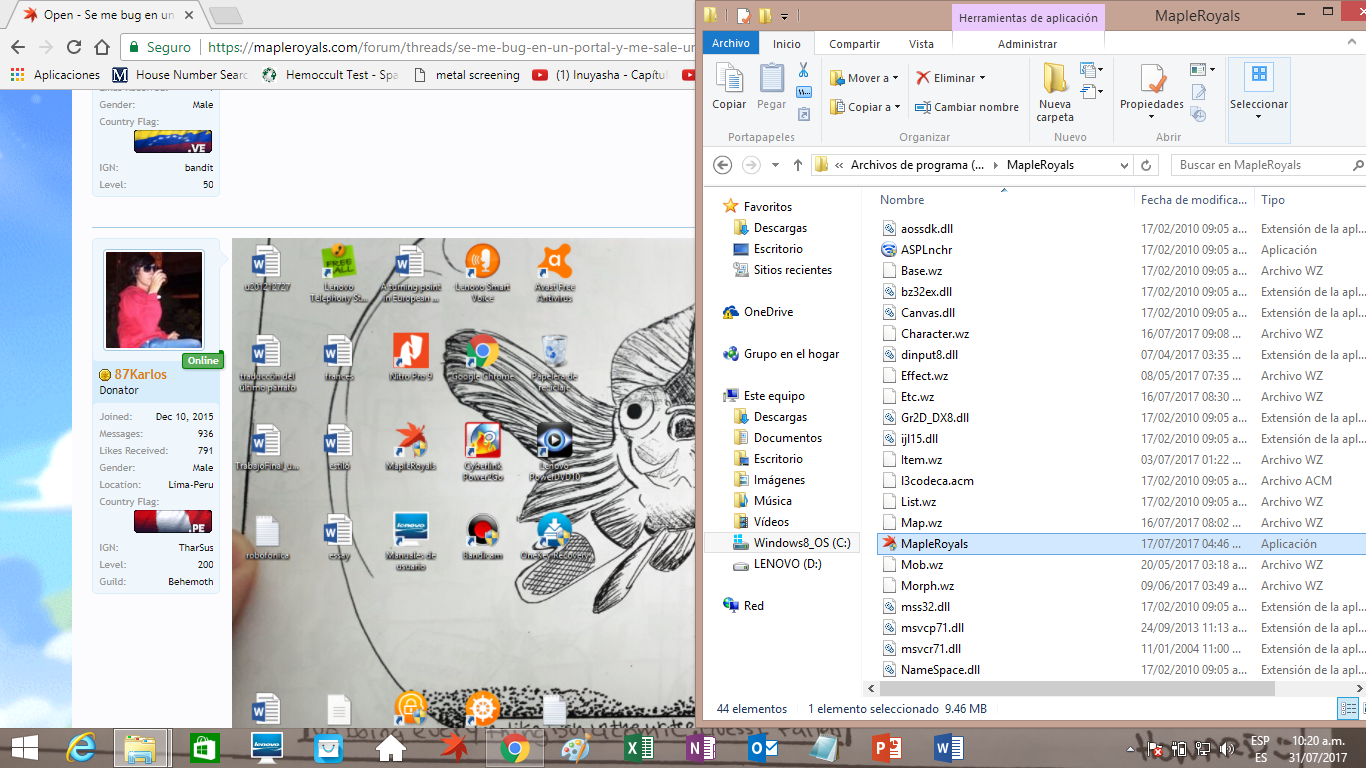1366x768 pixels.
Task: Create a folder with Nueva carpeta icon
Action: click(1054, 92)
